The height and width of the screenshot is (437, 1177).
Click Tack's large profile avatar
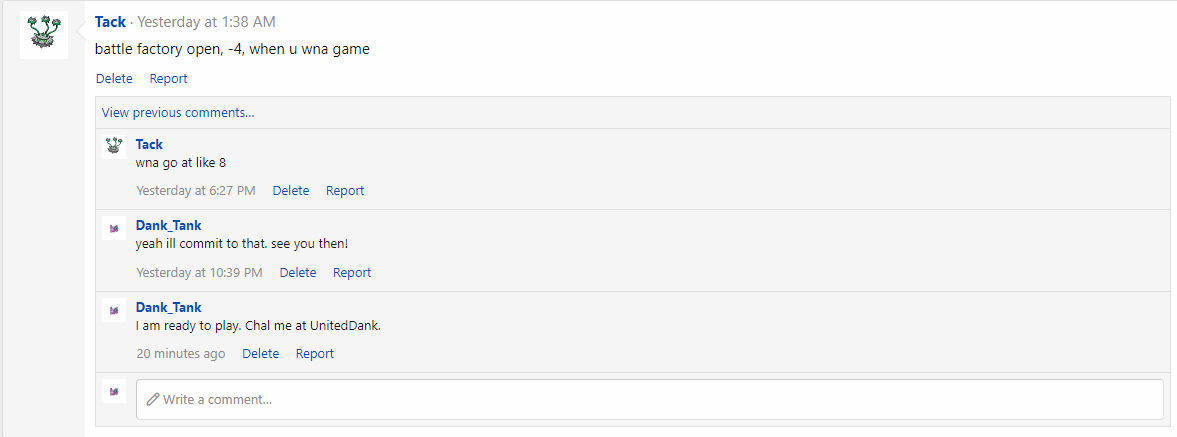click(44, 35)
